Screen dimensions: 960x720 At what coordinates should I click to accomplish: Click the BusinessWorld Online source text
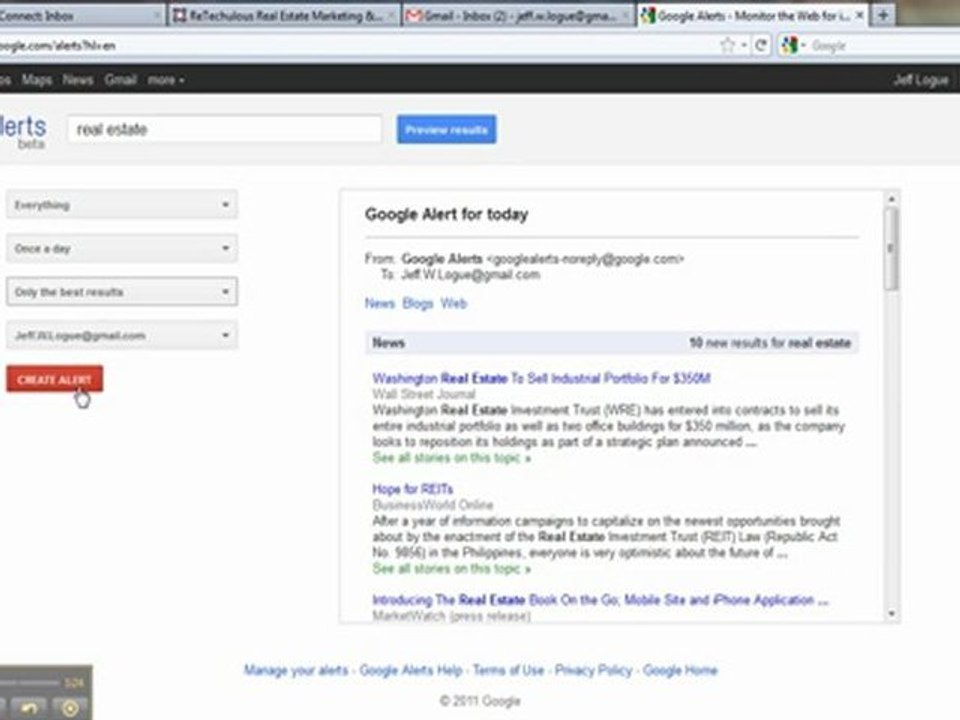(x=432, y=505)
